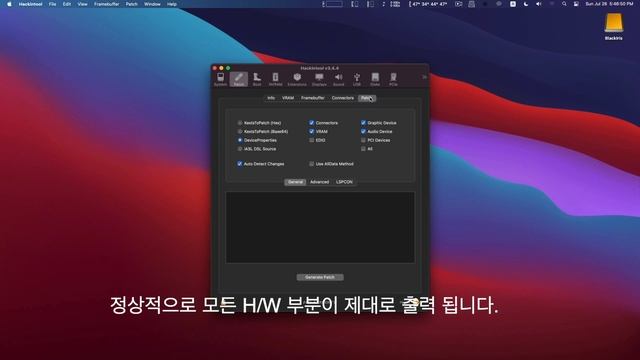Switch to the Connectors tab
640x360 pixels.
[x=343, y=98]
